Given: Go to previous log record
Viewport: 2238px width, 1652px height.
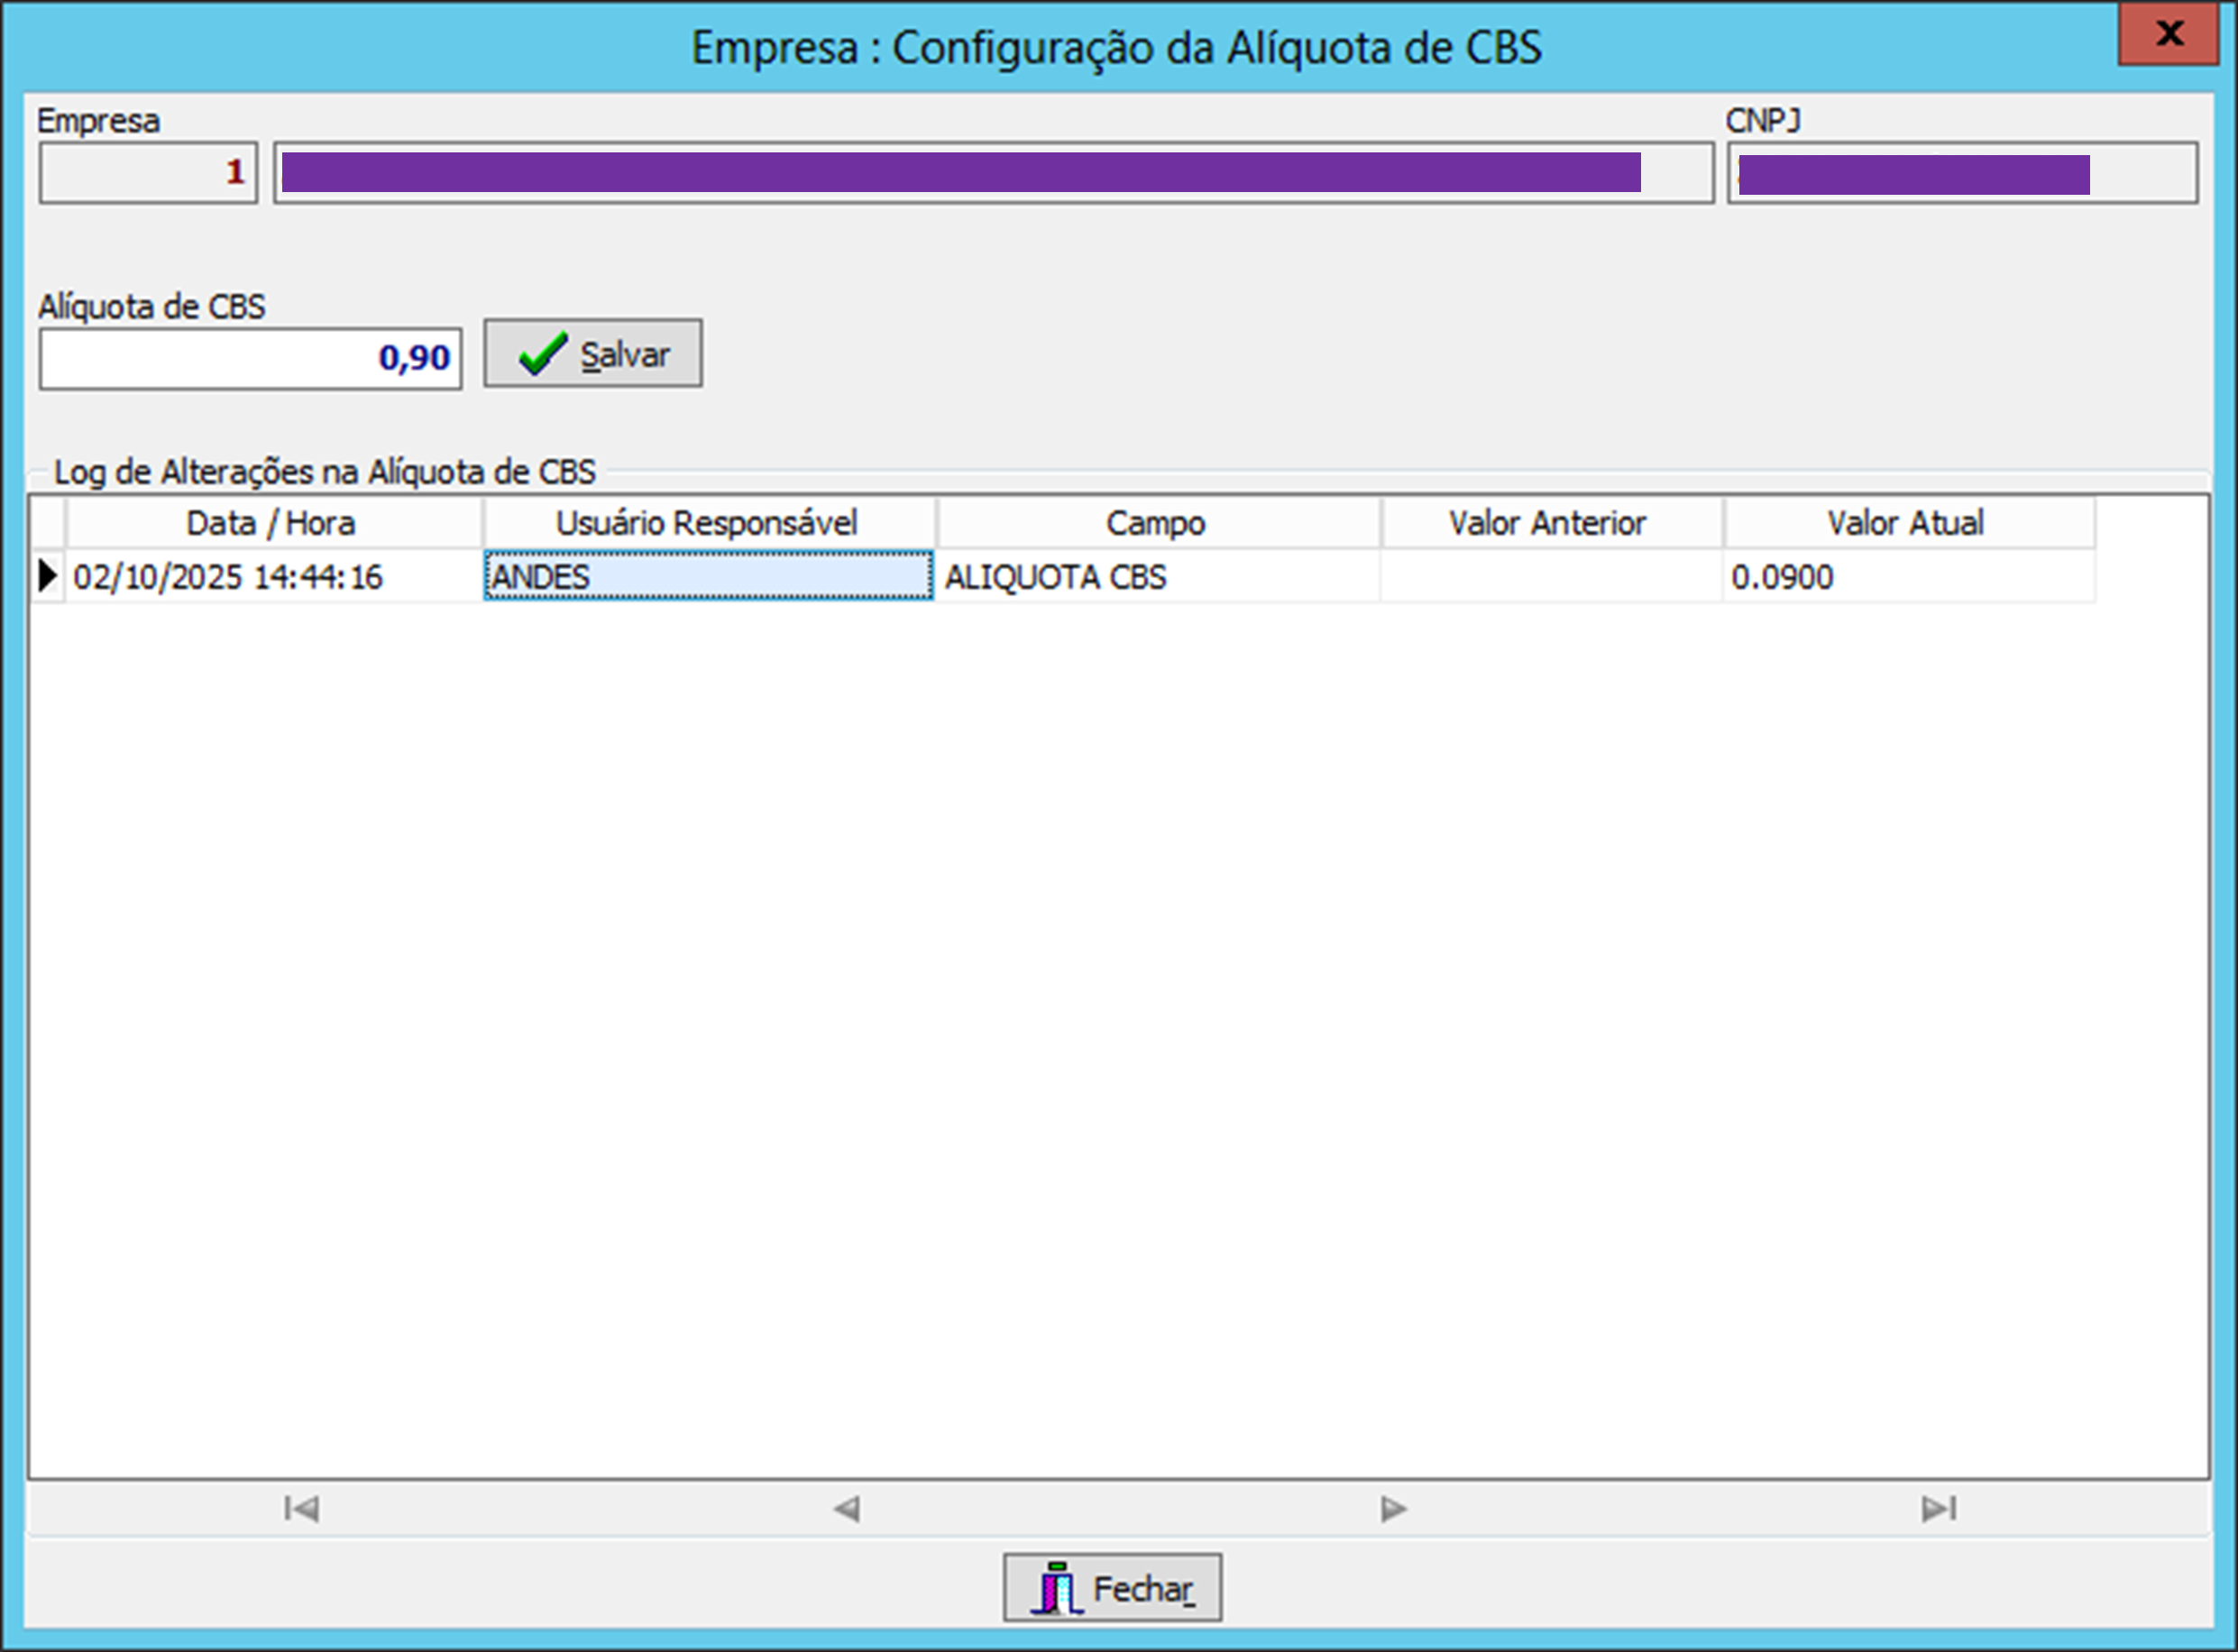Looking at the screenshot, I should coord(847,1508).
